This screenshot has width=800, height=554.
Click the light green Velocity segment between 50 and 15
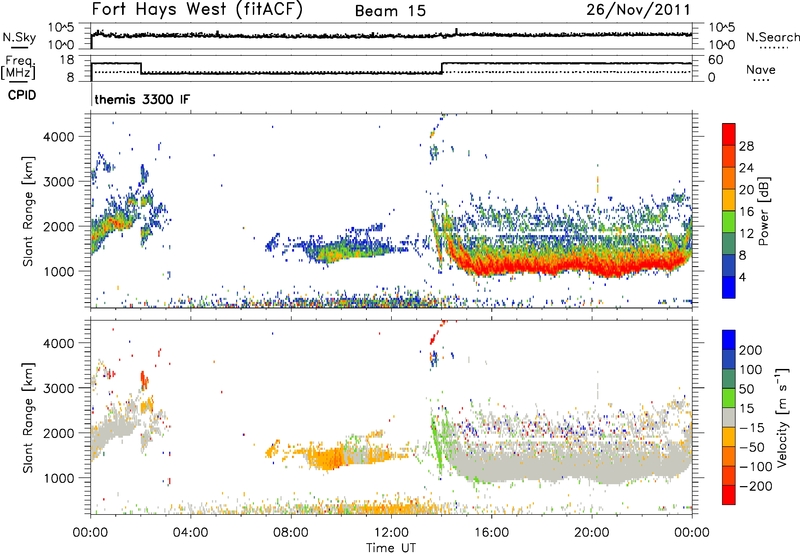[x=729, y=398]
